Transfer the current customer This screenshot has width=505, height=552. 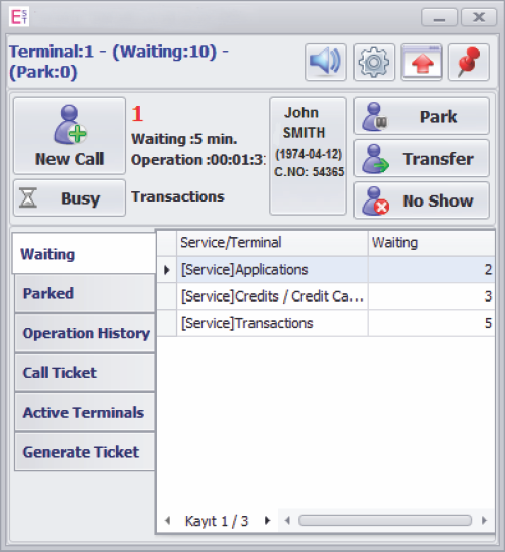click(422, 158)
